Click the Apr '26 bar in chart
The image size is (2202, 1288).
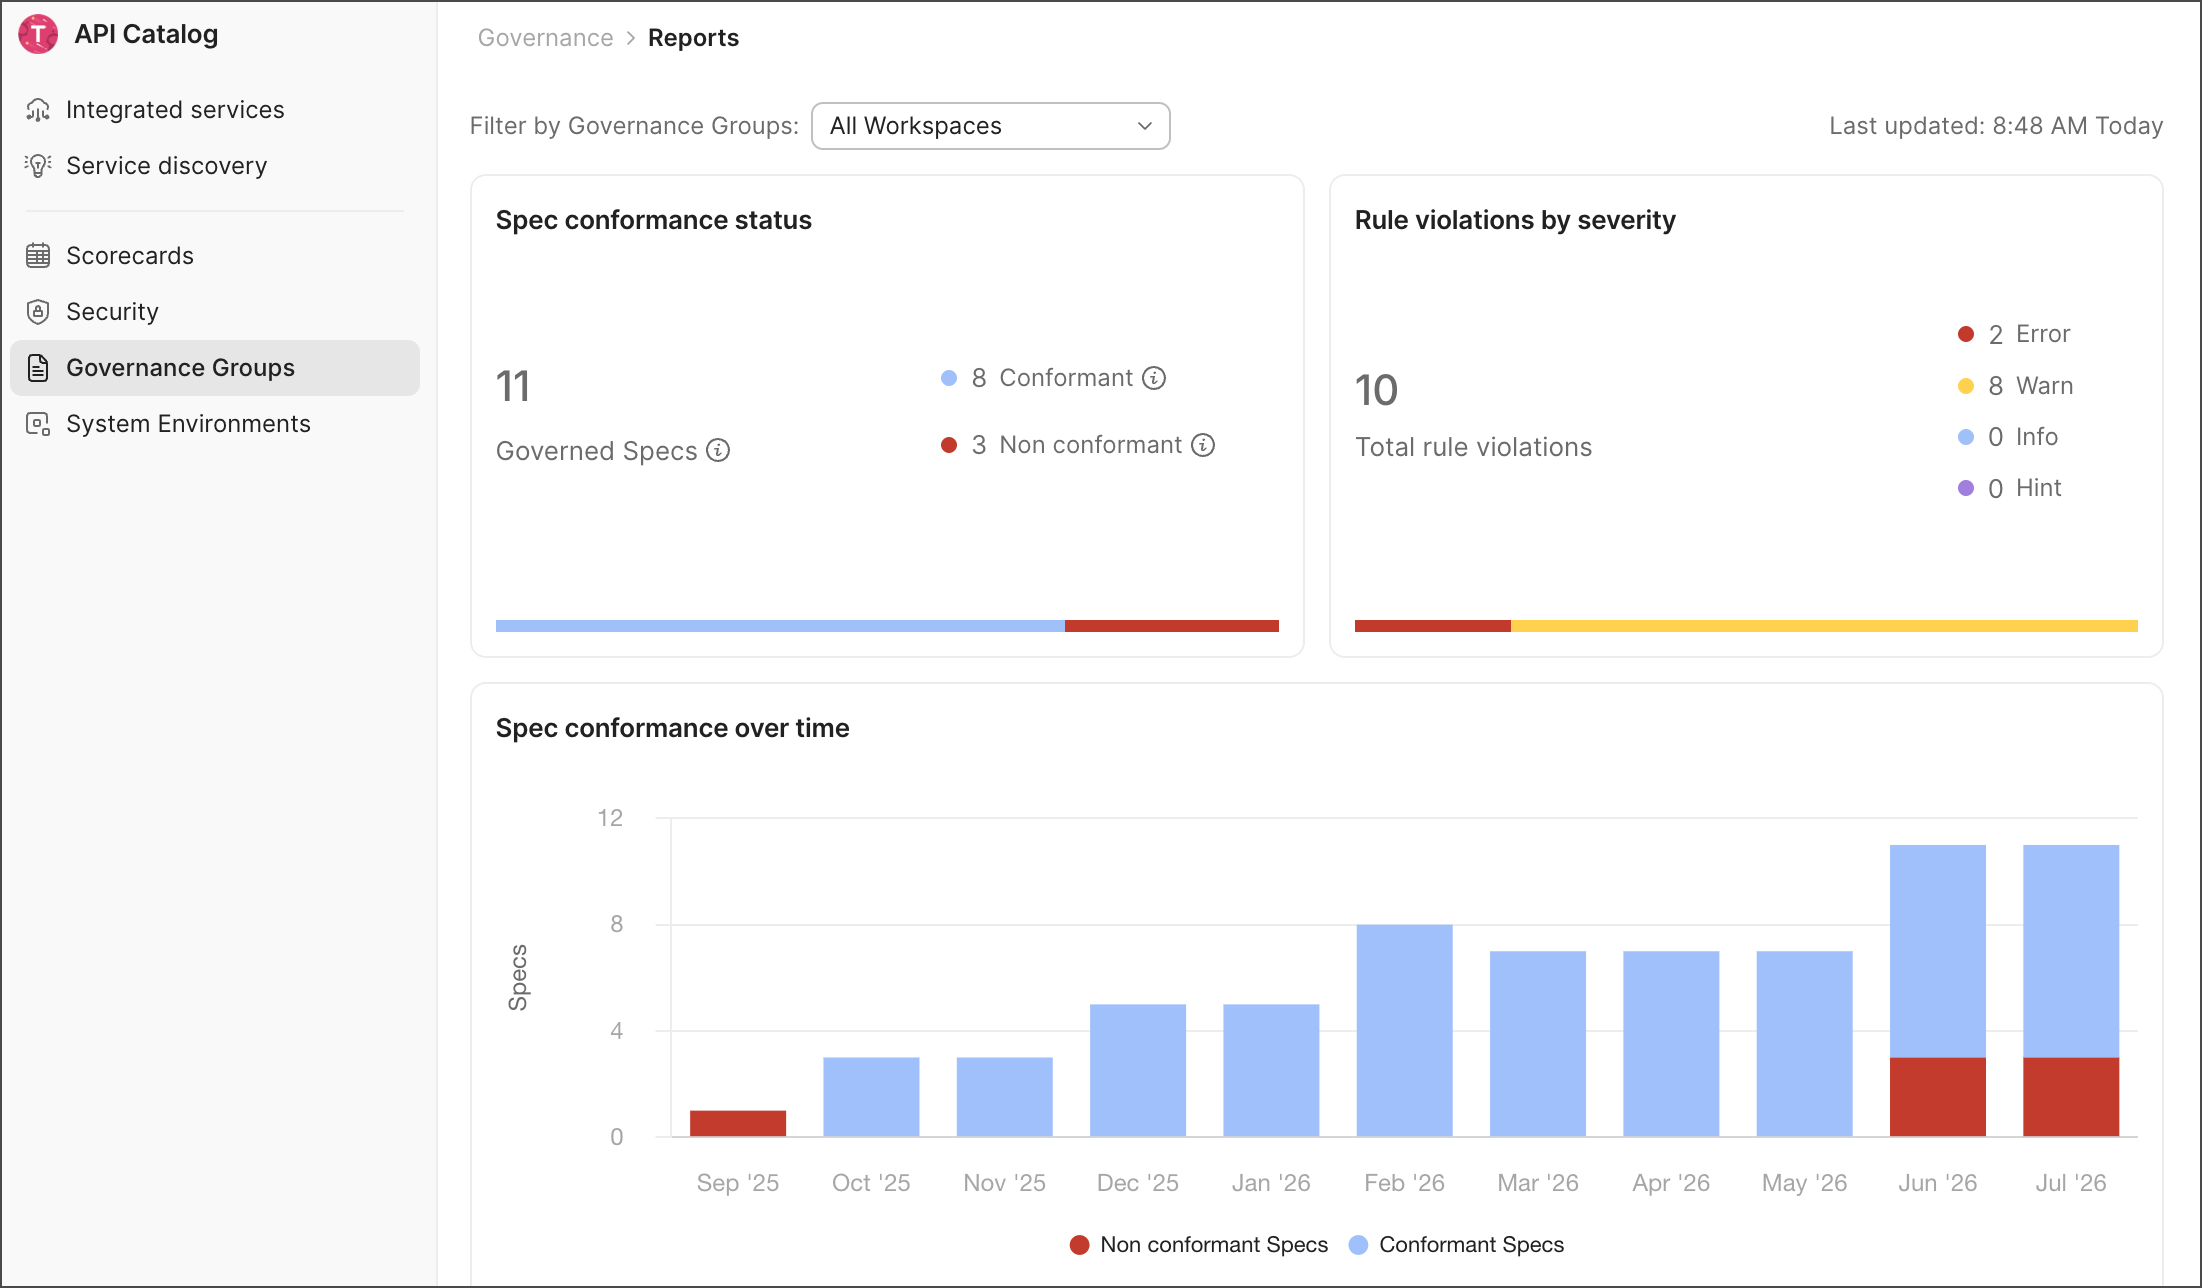[x=1671, y=1044]
